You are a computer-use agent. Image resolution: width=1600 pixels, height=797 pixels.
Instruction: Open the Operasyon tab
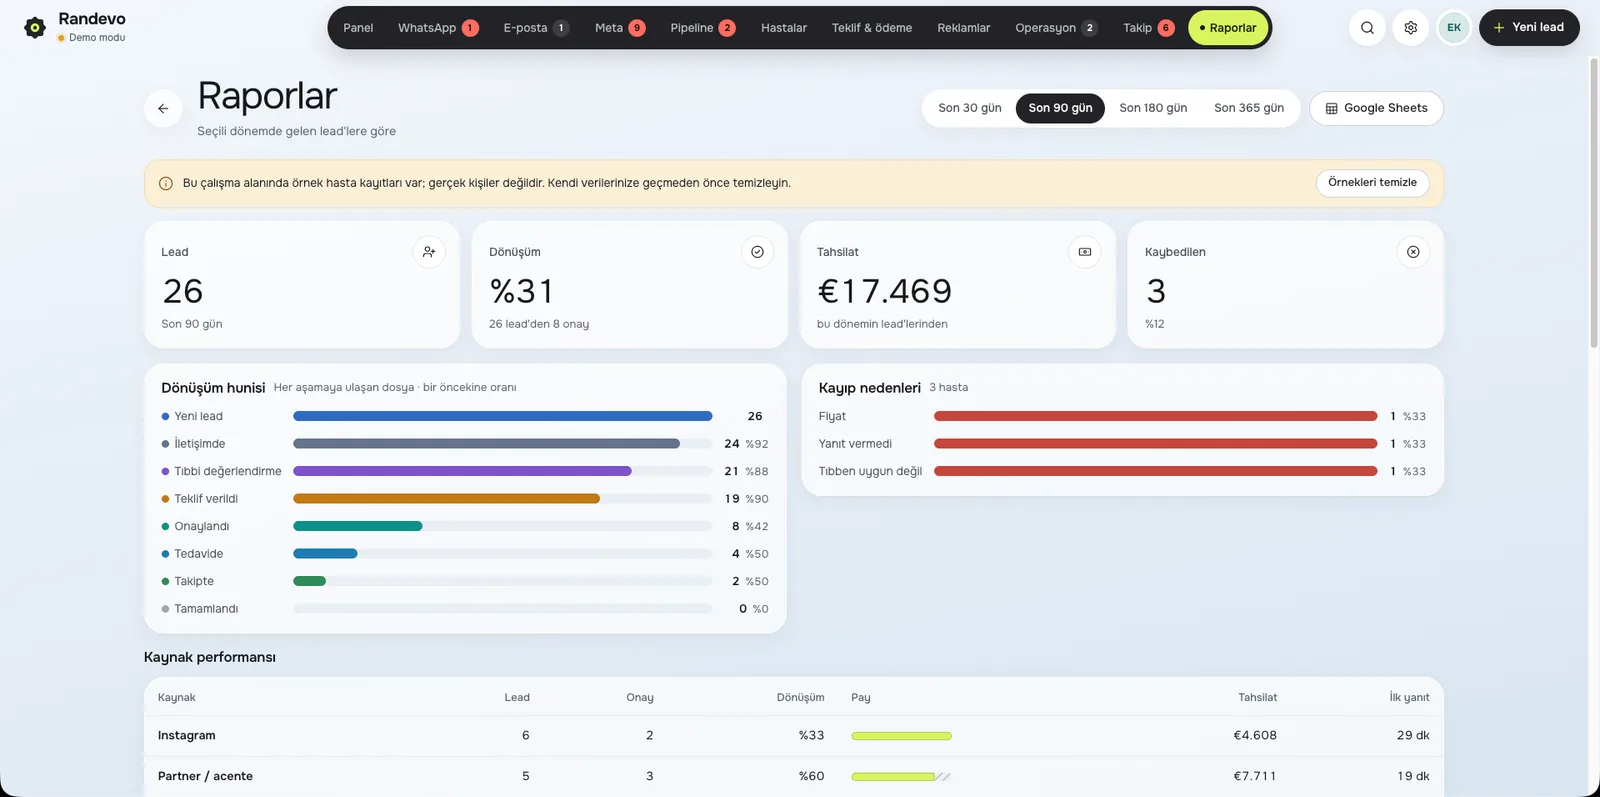[x=1056, y=28]
